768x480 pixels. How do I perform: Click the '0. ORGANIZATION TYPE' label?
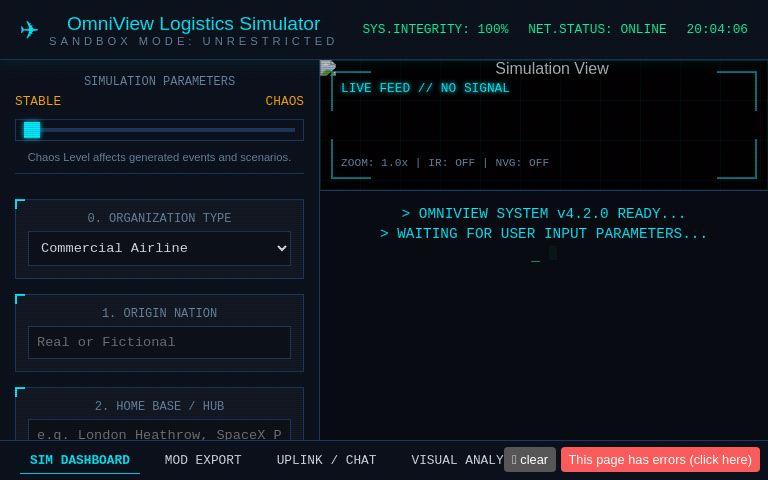click(x=159, y=218)
